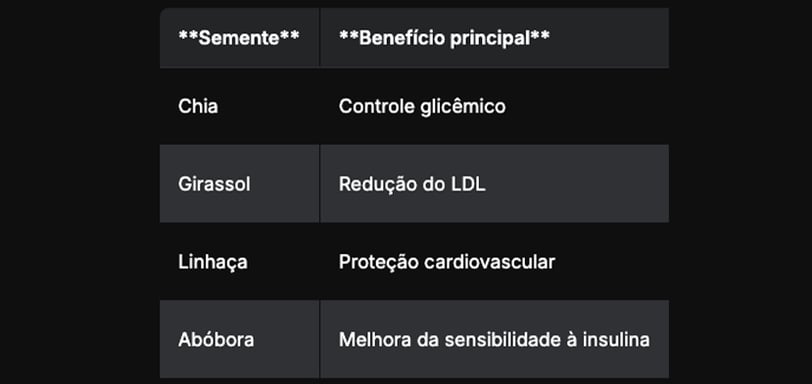Select the Abóbora cell
This screenshot has height=384, width=812.
click(240, 339)
